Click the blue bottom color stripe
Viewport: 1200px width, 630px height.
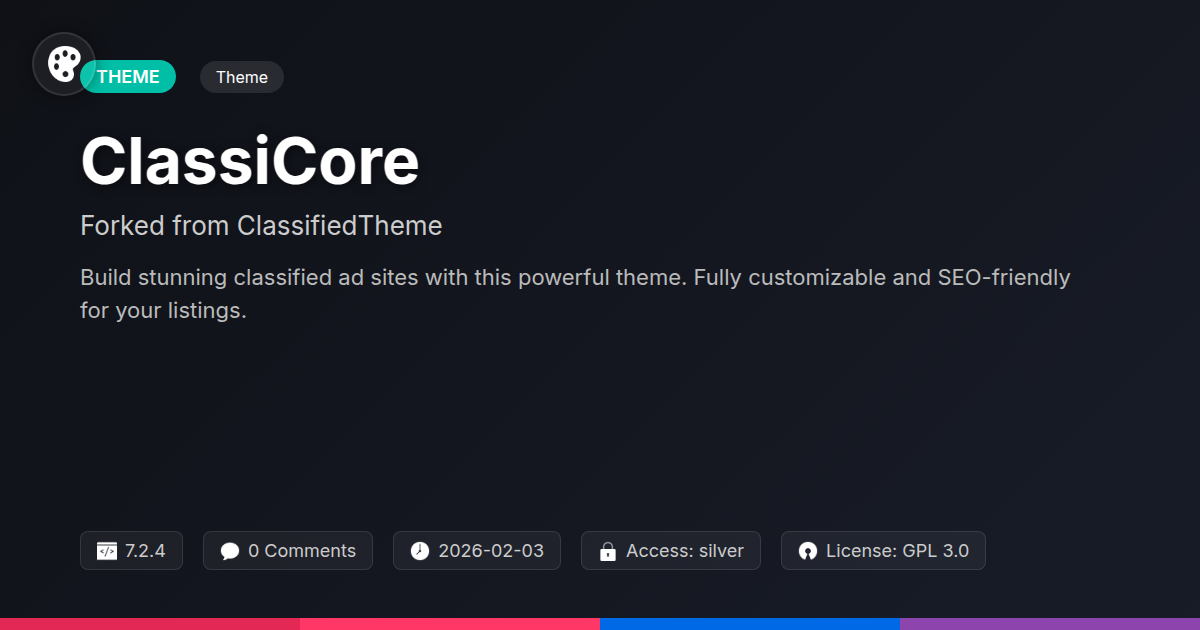tap(750, 623)
